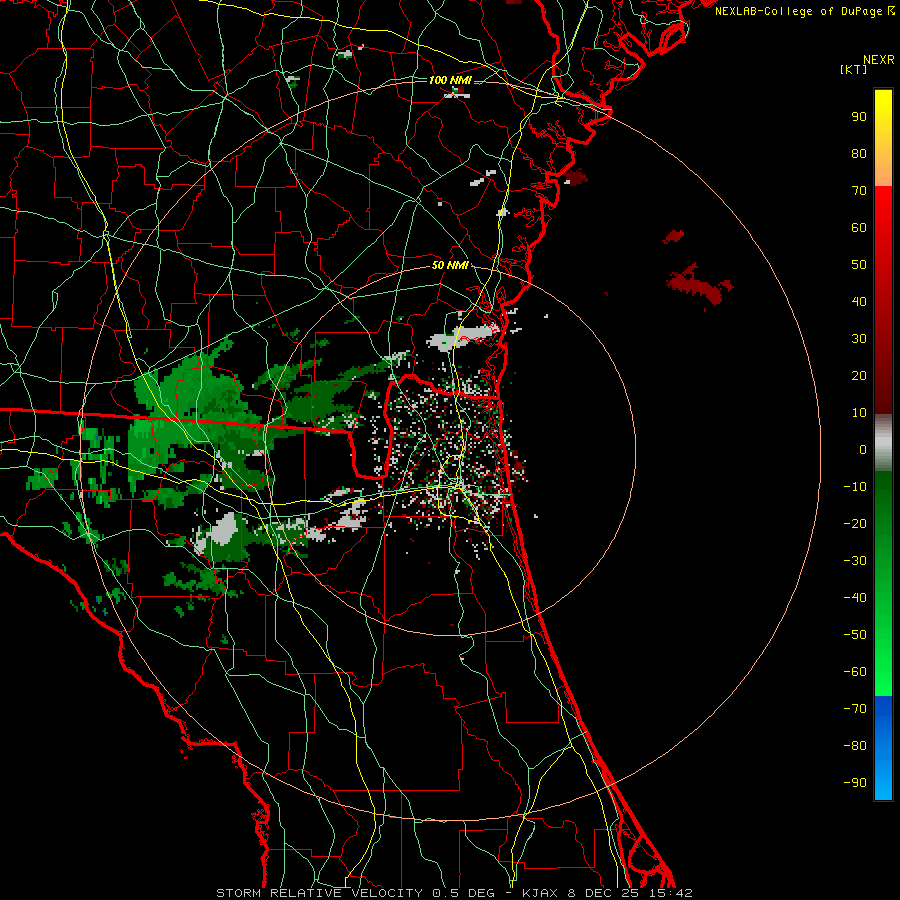Click the -10 value on the velocity scale
900x900 pixels.
click(x=855, y=487)
